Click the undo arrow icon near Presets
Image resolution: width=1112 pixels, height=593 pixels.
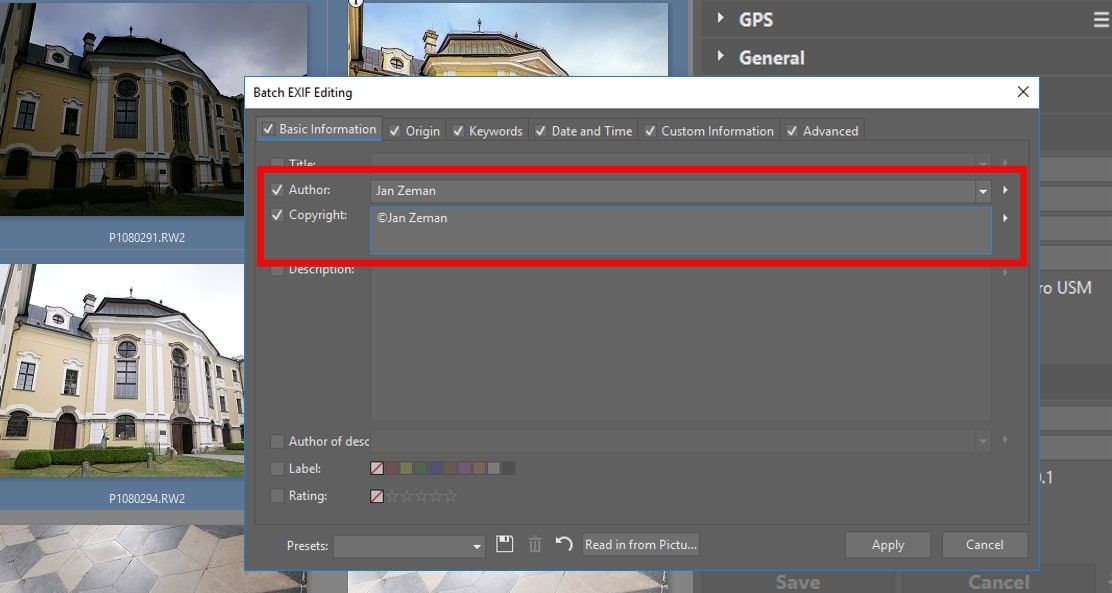click(x=563, y=544)
